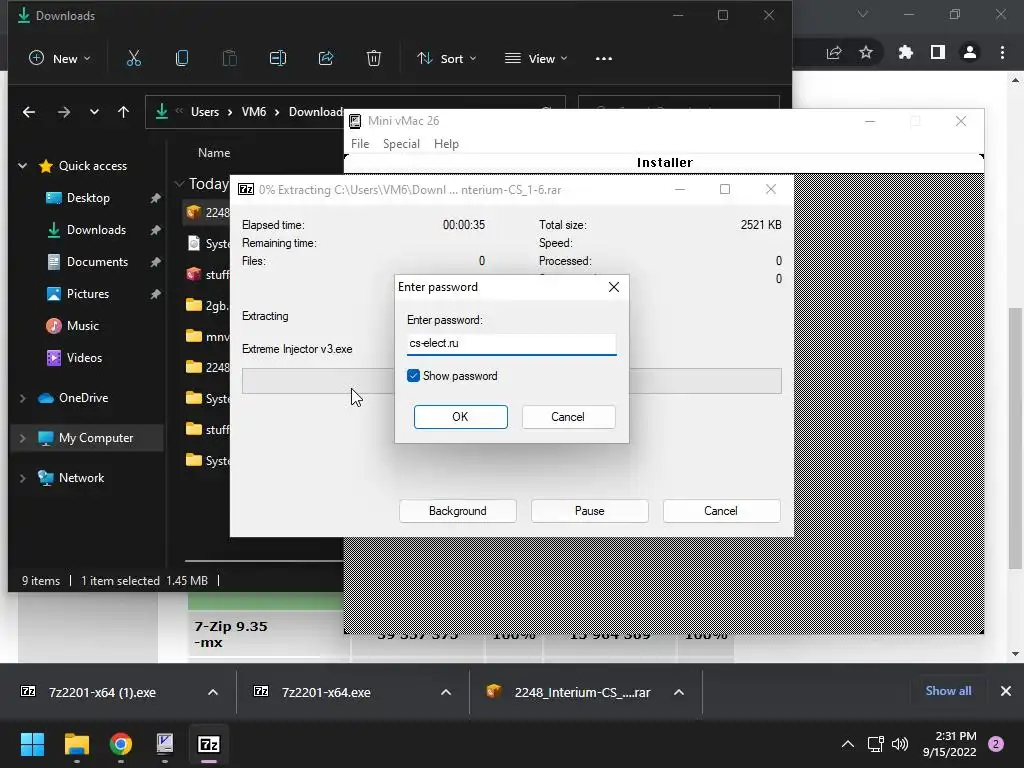Image resolution: width=1024 pixels, height=768 pixels.
Task: Open the See more (three dots) menu in Explorer
Action: [604, 59]
